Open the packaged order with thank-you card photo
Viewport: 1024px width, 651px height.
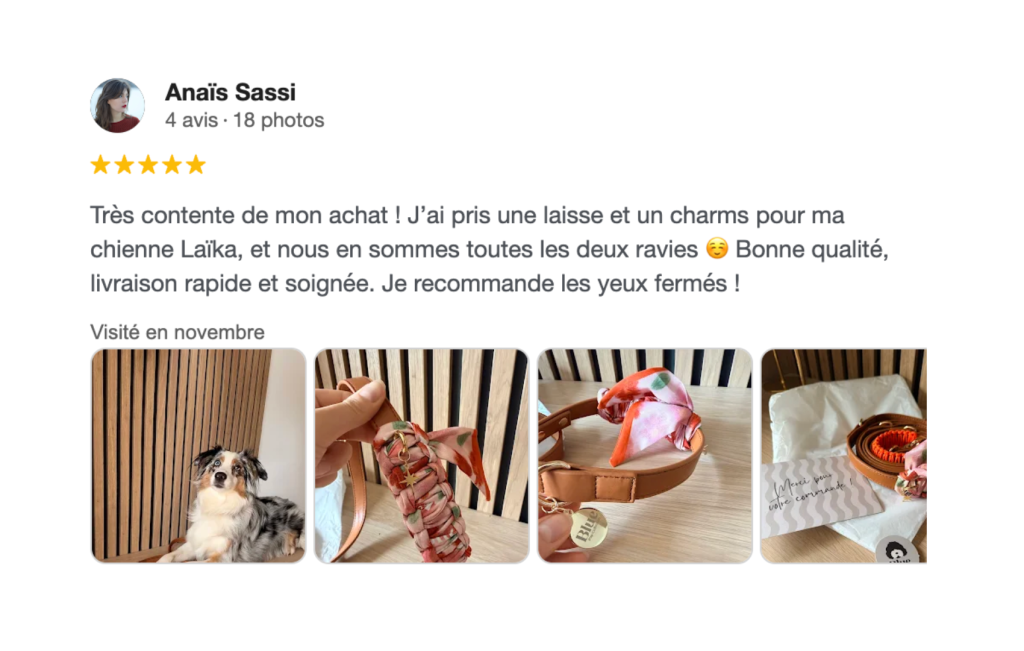click(x=844, y=456)
